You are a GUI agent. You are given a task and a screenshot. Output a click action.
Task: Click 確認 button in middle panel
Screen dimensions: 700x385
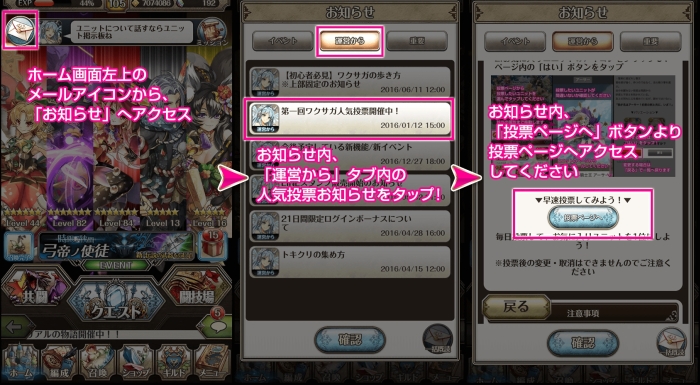tap(350, 340)
